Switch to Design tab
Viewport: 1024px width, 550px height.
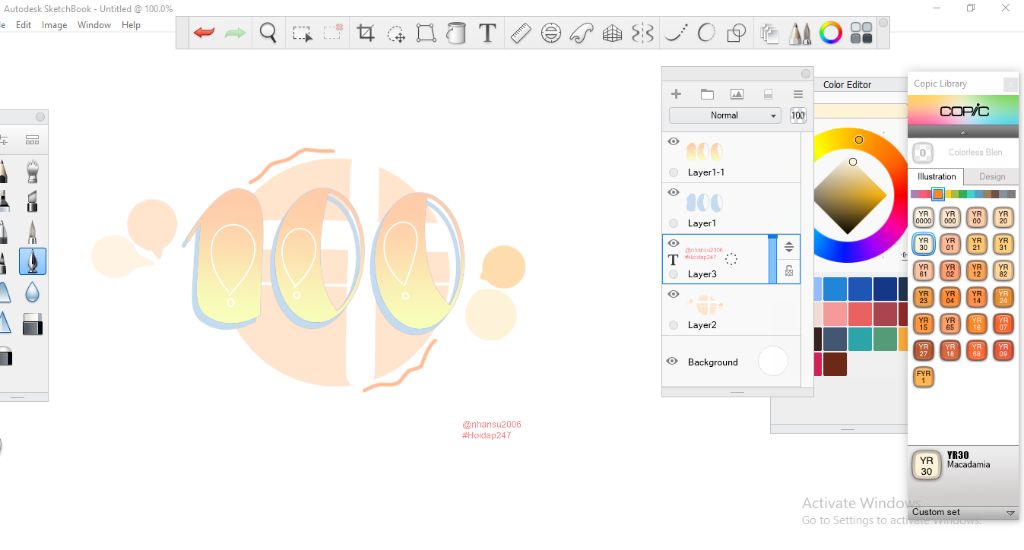(x=992, y=176)
